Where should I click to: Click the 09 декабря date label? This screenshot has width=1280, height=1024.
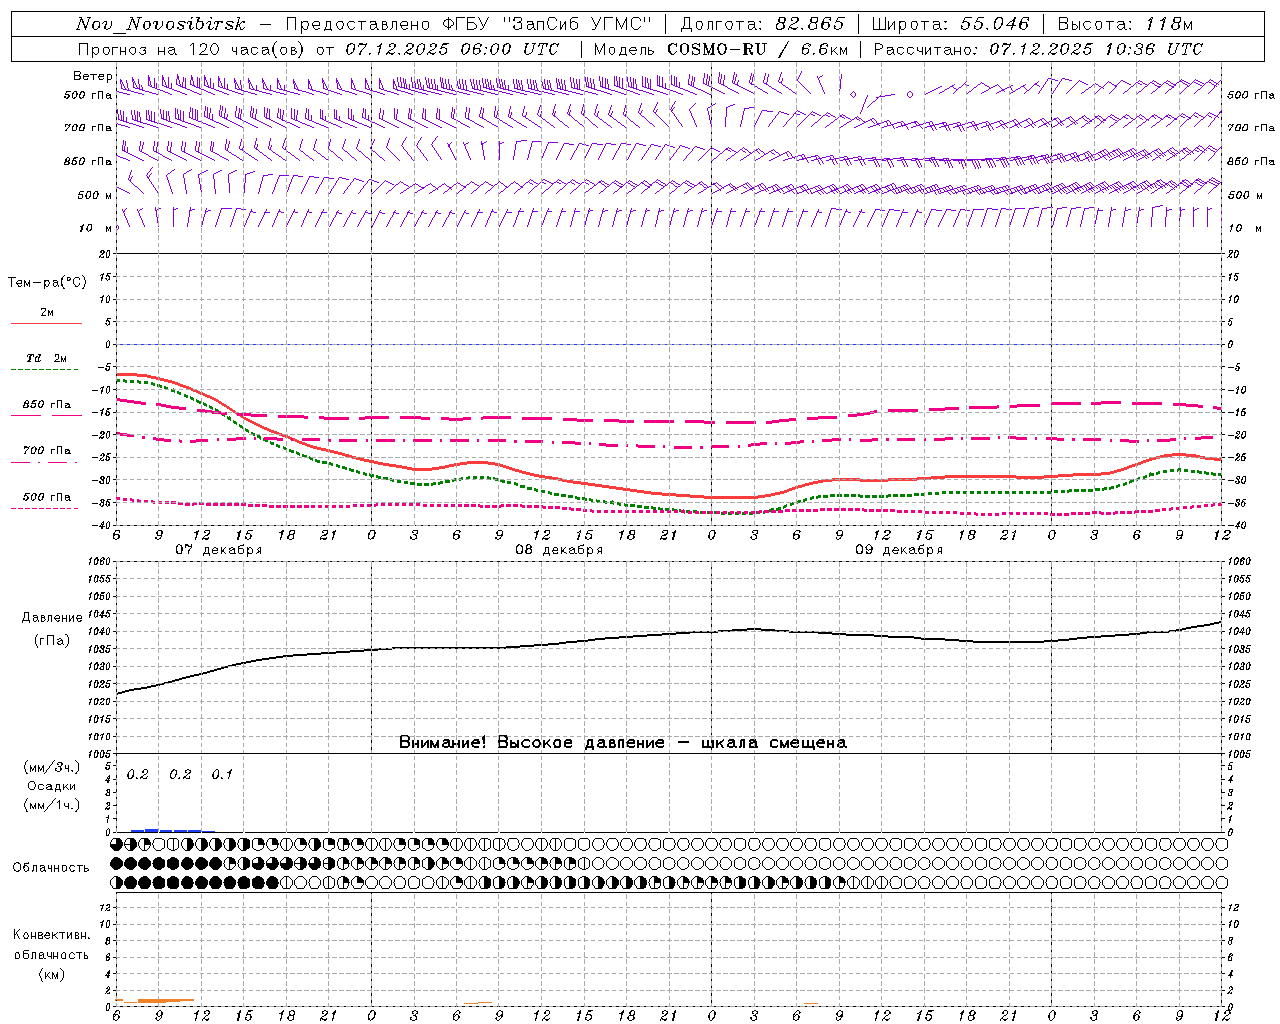click(x=899, y=550)
